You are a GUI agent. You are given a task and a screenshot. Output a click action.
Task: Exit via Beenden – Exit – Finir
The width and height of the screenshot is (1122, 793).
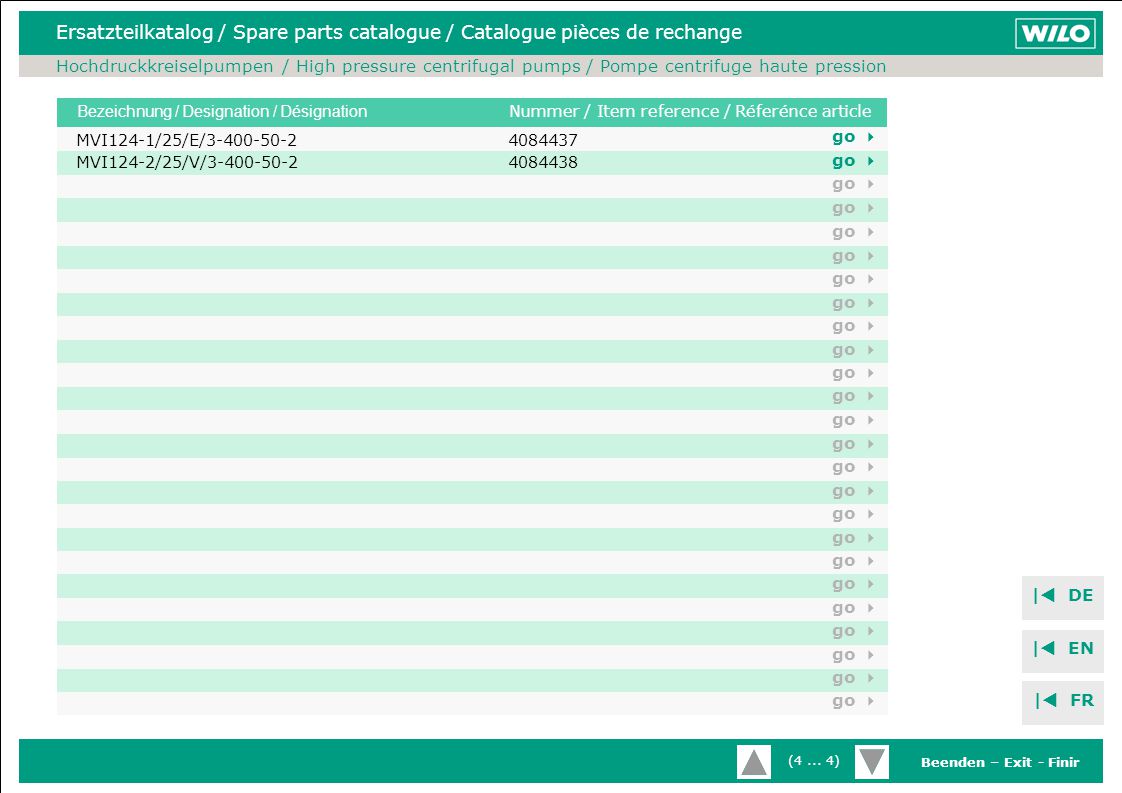(x=1000, y=762)
